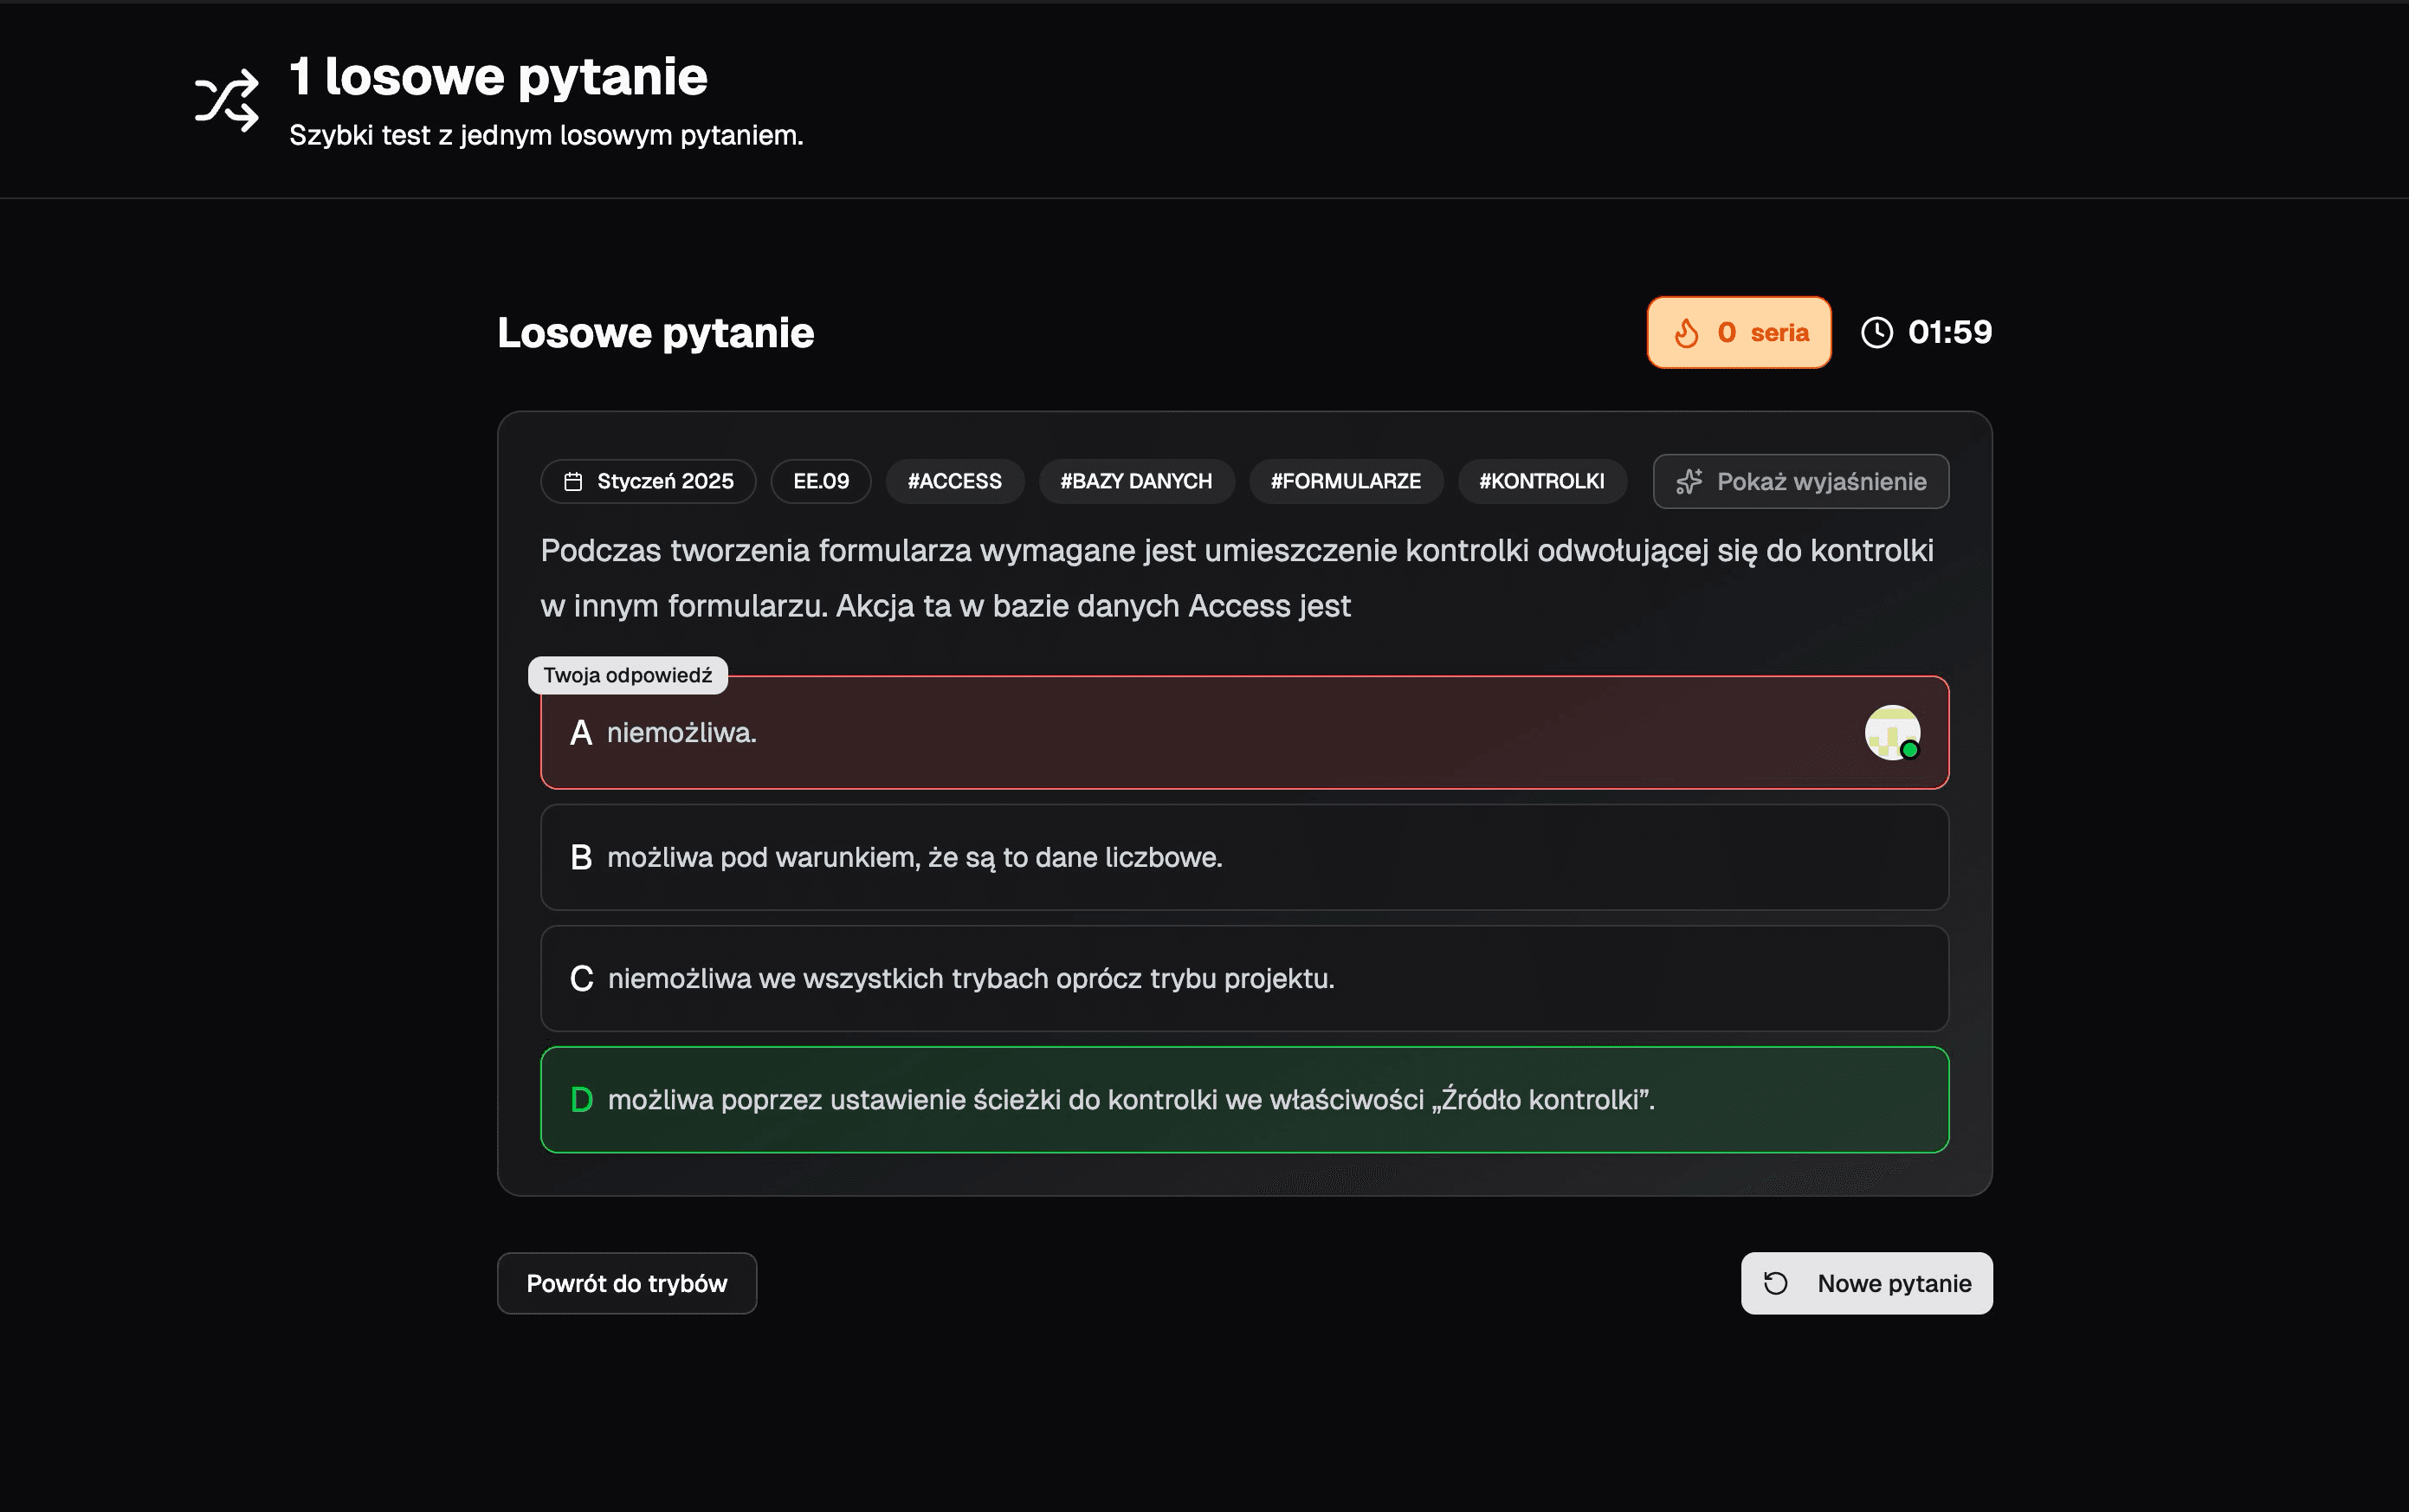The width and height of the screenshot is (2409, 1512).
Task: Open the Styczeń 2025 tag
Action: tap(648, 482)
